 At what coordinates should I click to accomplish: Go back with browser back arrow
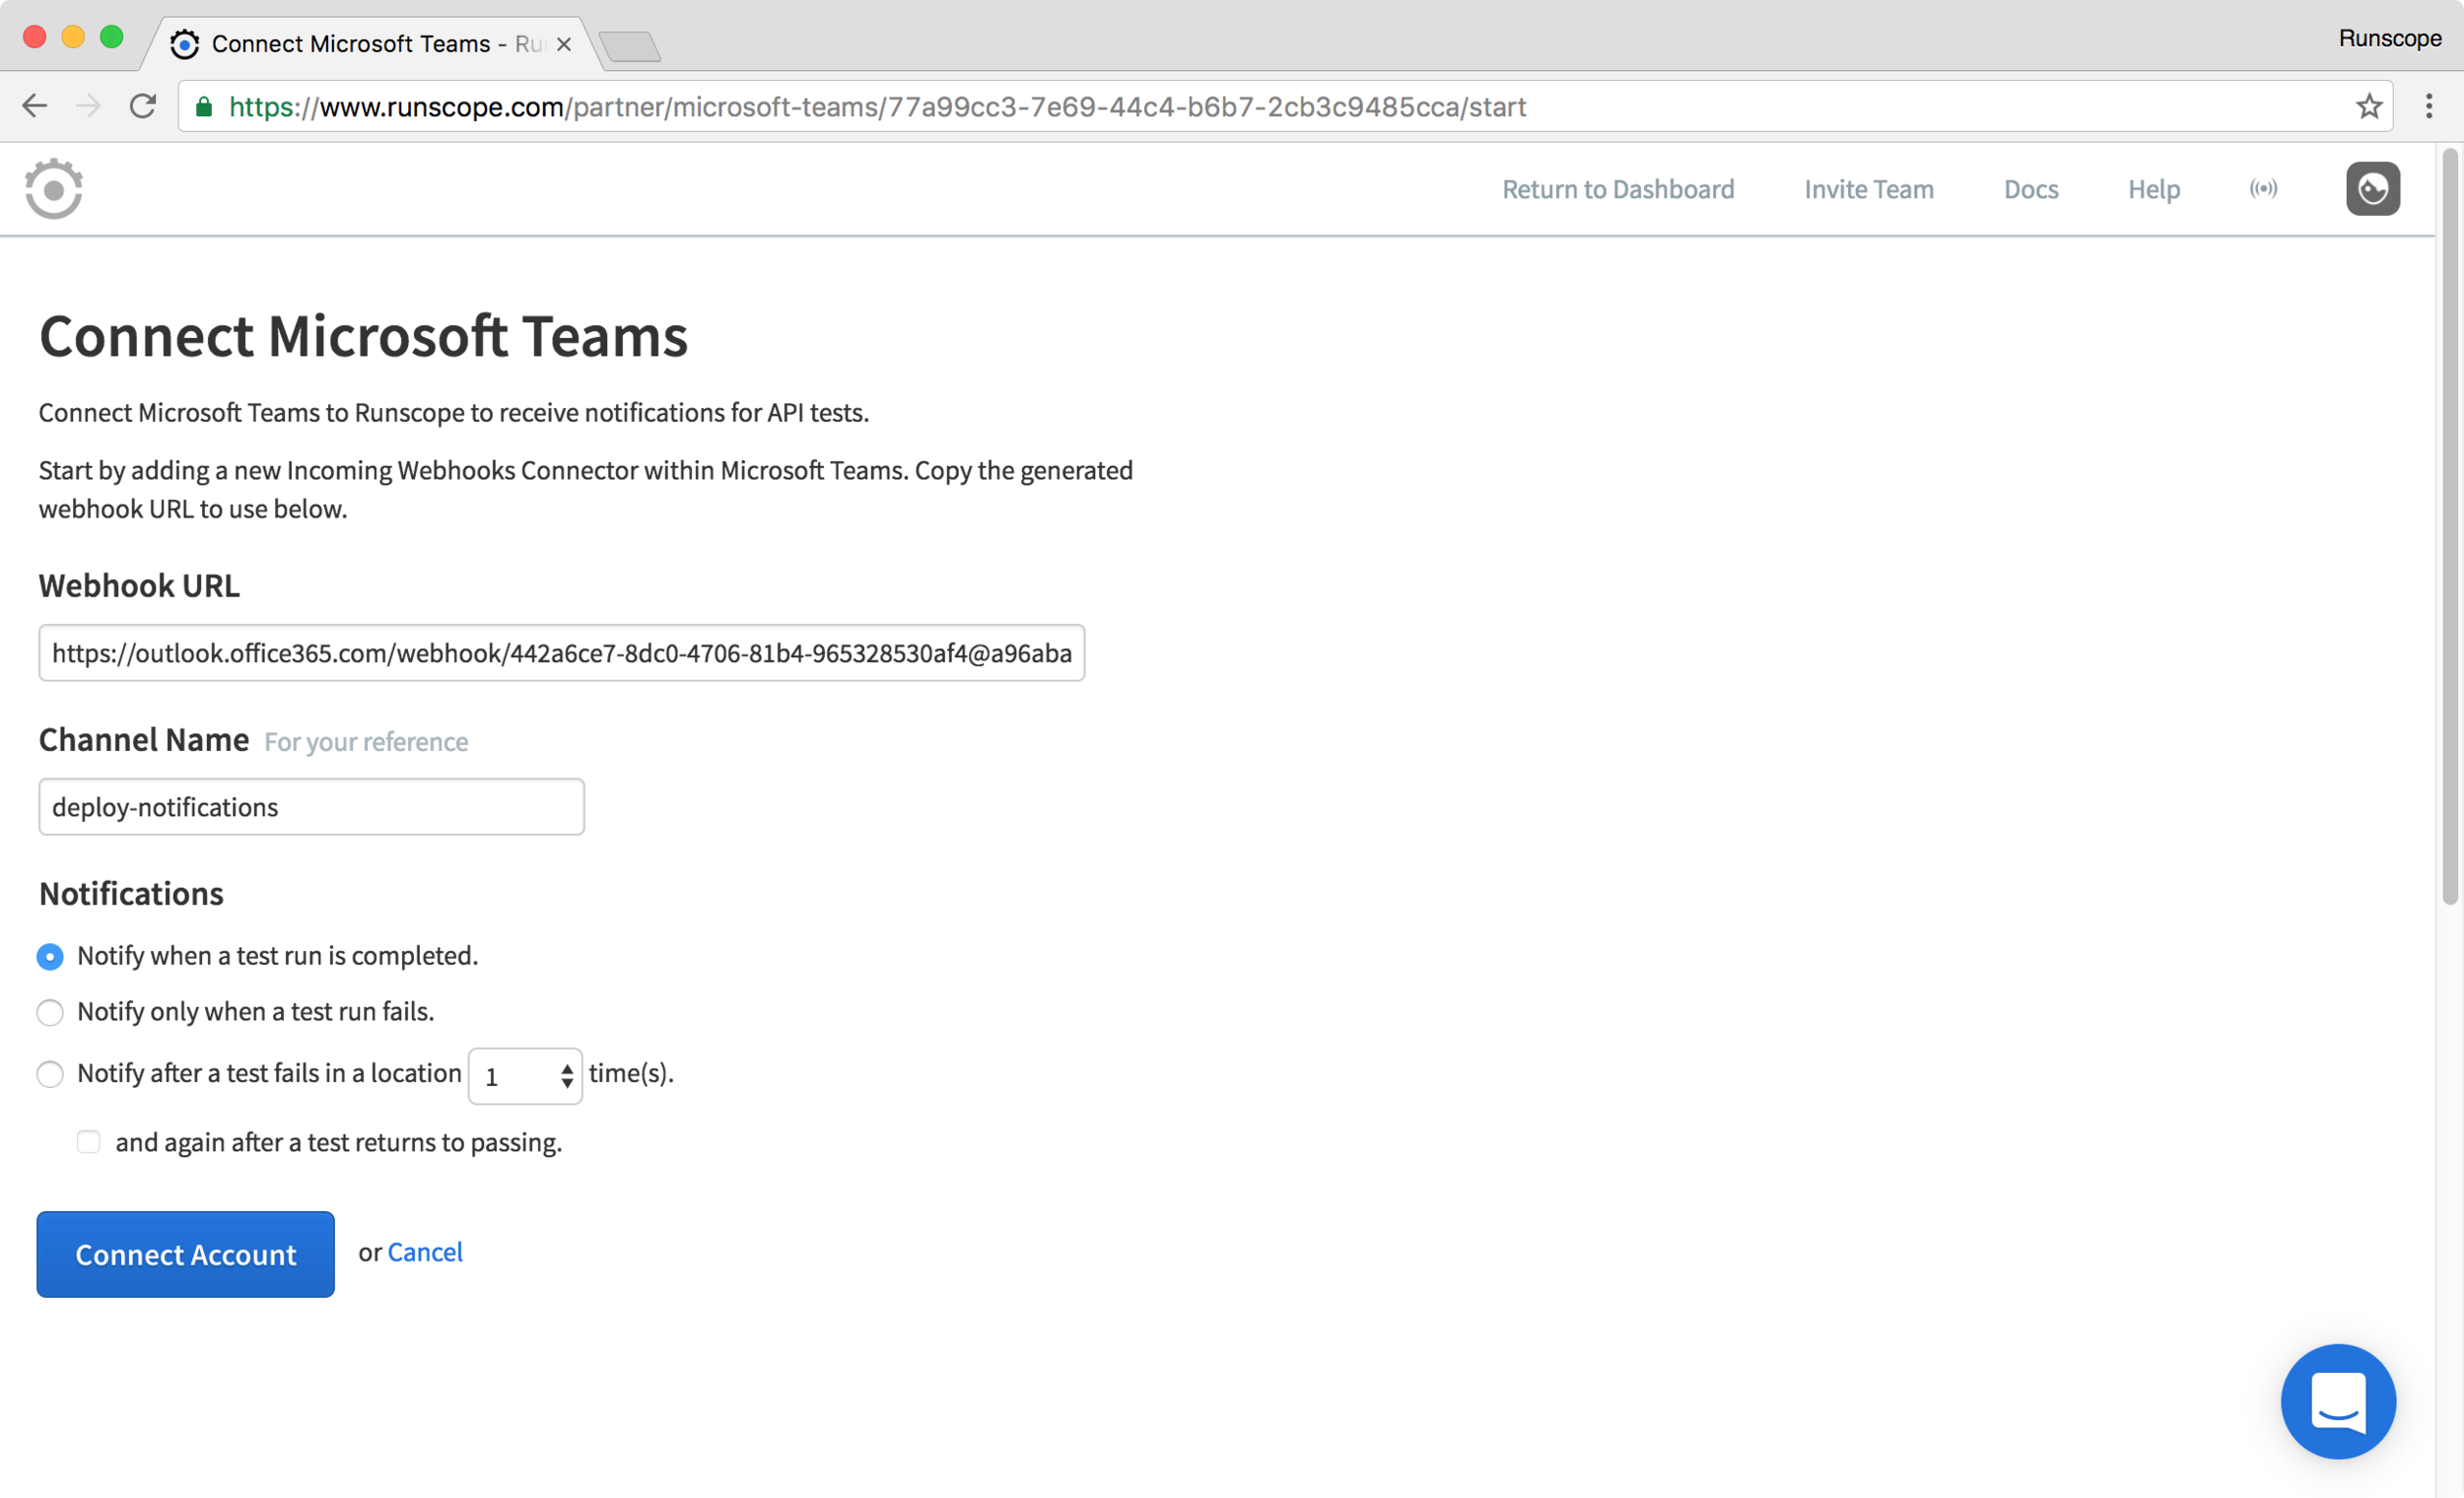pos(35,106)
